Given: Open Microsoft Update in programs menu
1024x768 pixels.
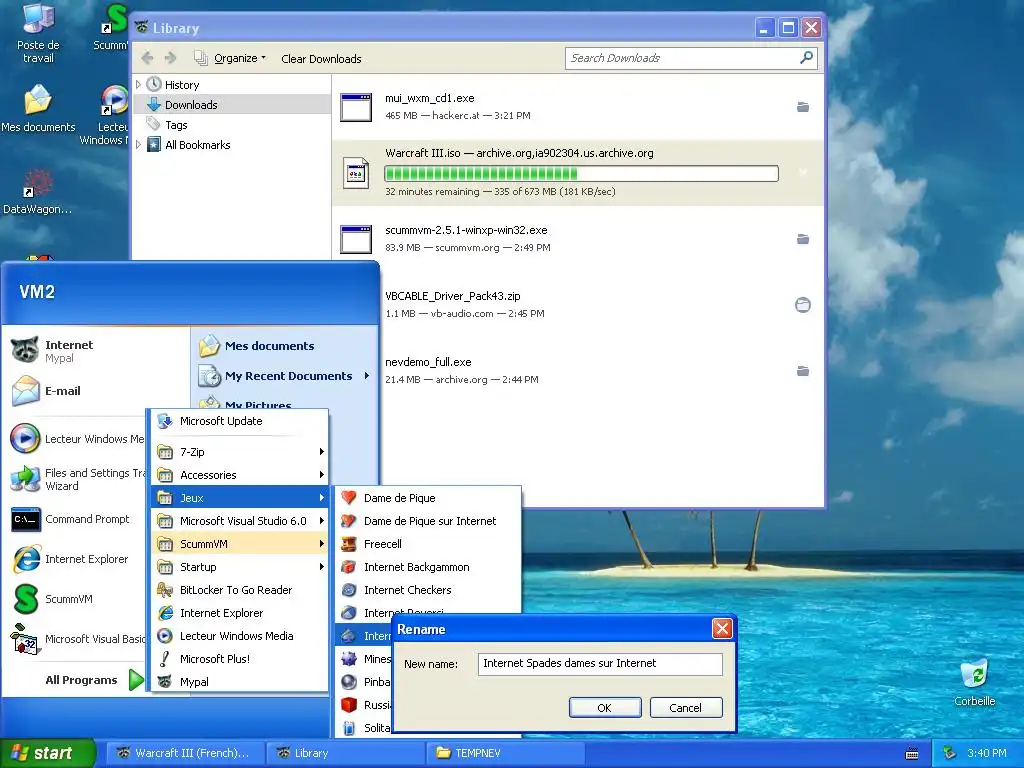Looking at the screenshot, I should (x=239, y=421).
